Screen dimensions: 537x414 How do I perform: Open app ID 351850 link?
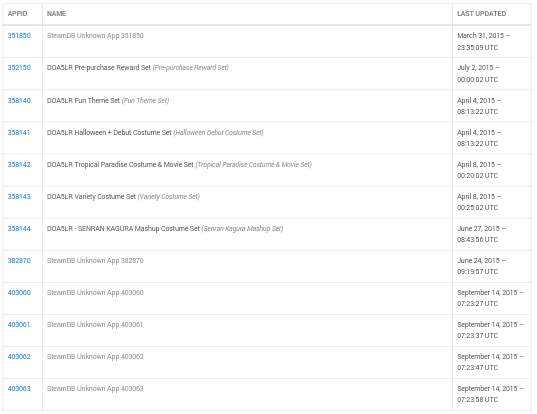coord(19,36)
